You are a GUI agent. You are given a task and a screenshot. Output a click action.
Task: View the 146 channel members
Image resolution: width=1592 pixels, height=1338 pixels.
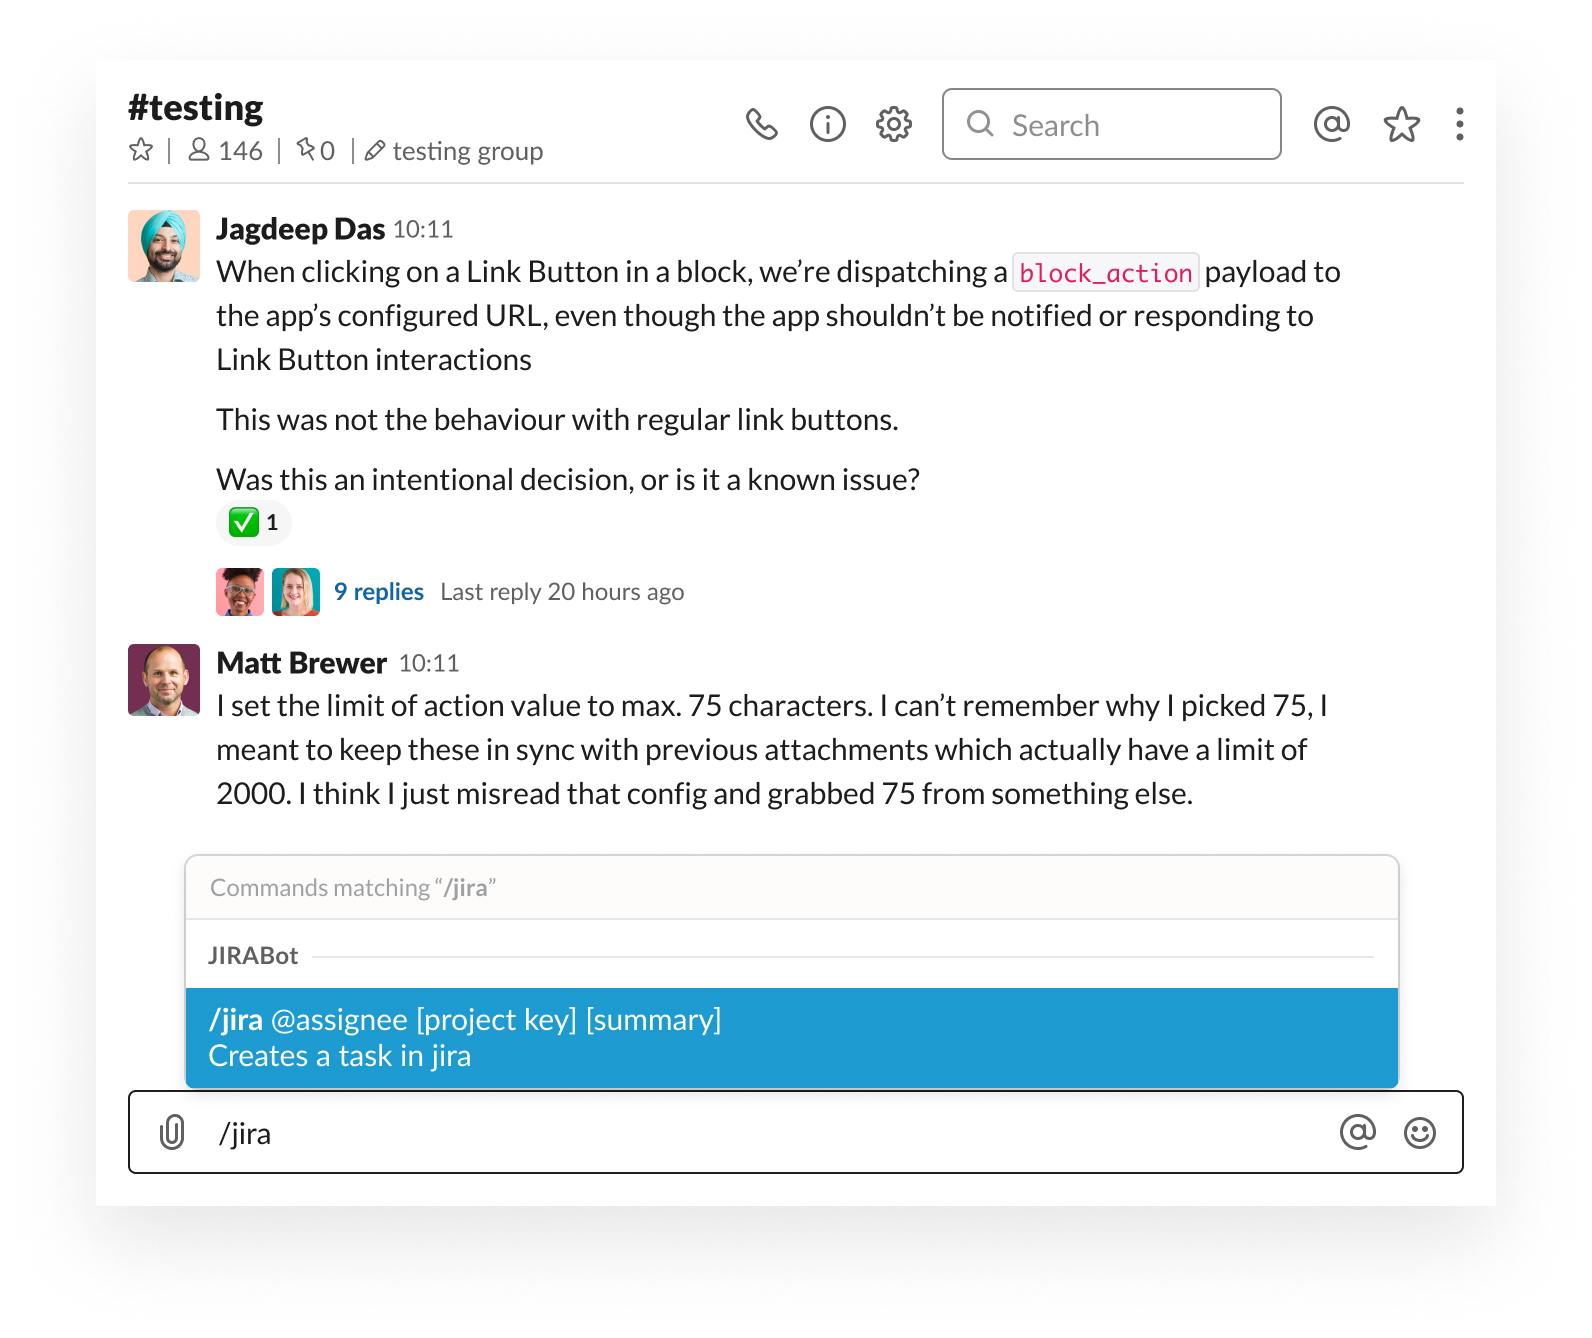[226, 151]
